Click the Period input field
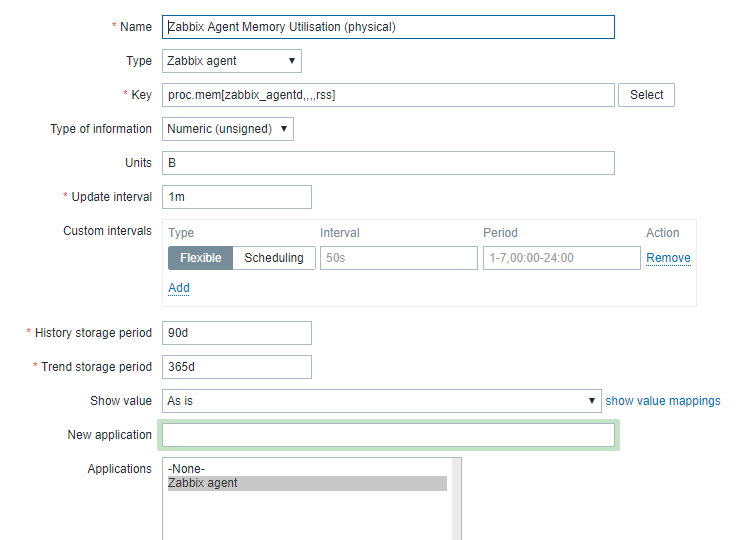This screenshot has width=751, height=540. point(561,258)
